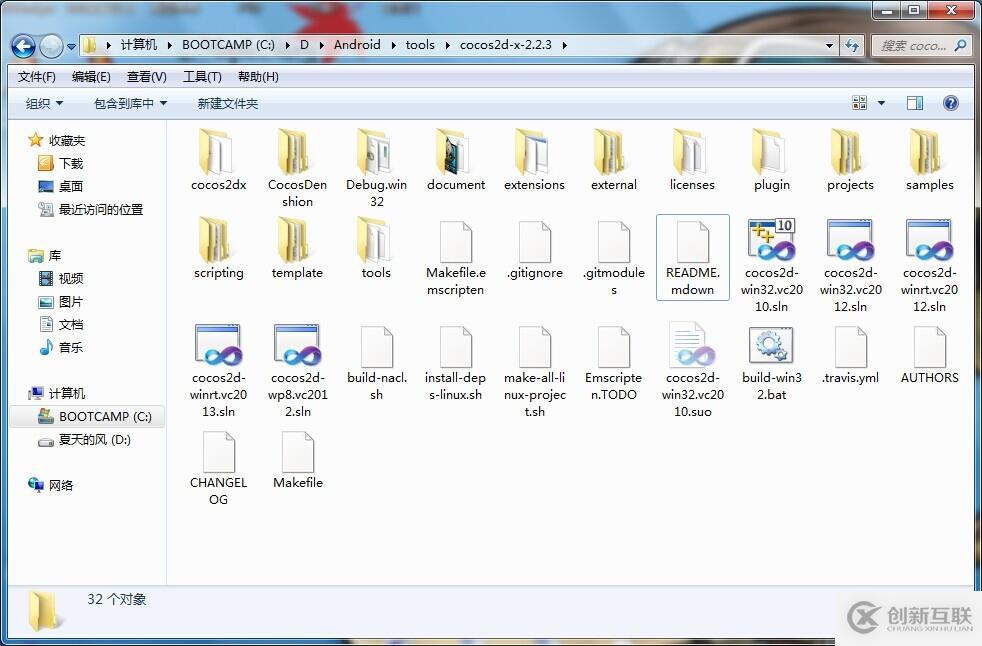
Task: Select the template folder
Action: [297, 248]
